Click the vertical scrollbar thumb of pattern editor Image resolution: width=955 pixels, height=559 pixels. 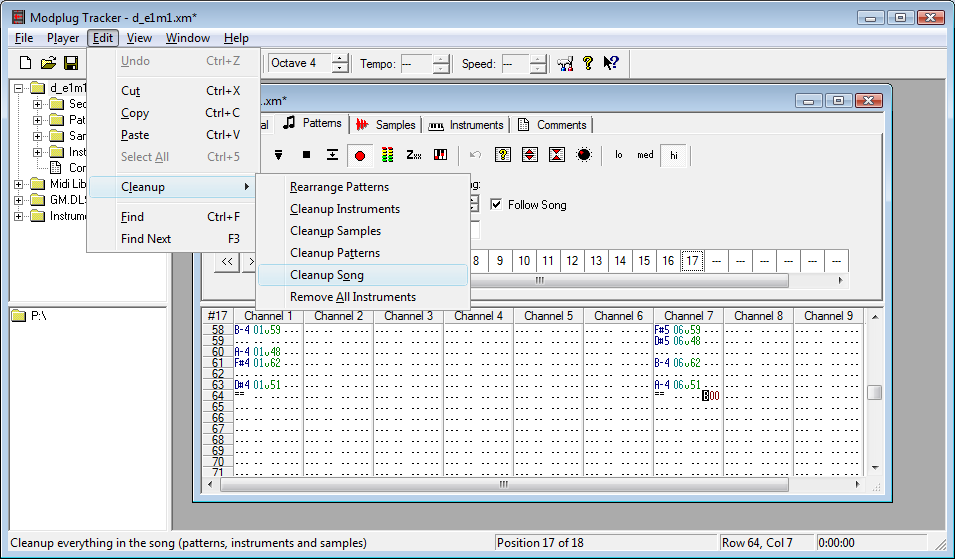point(875,392)
